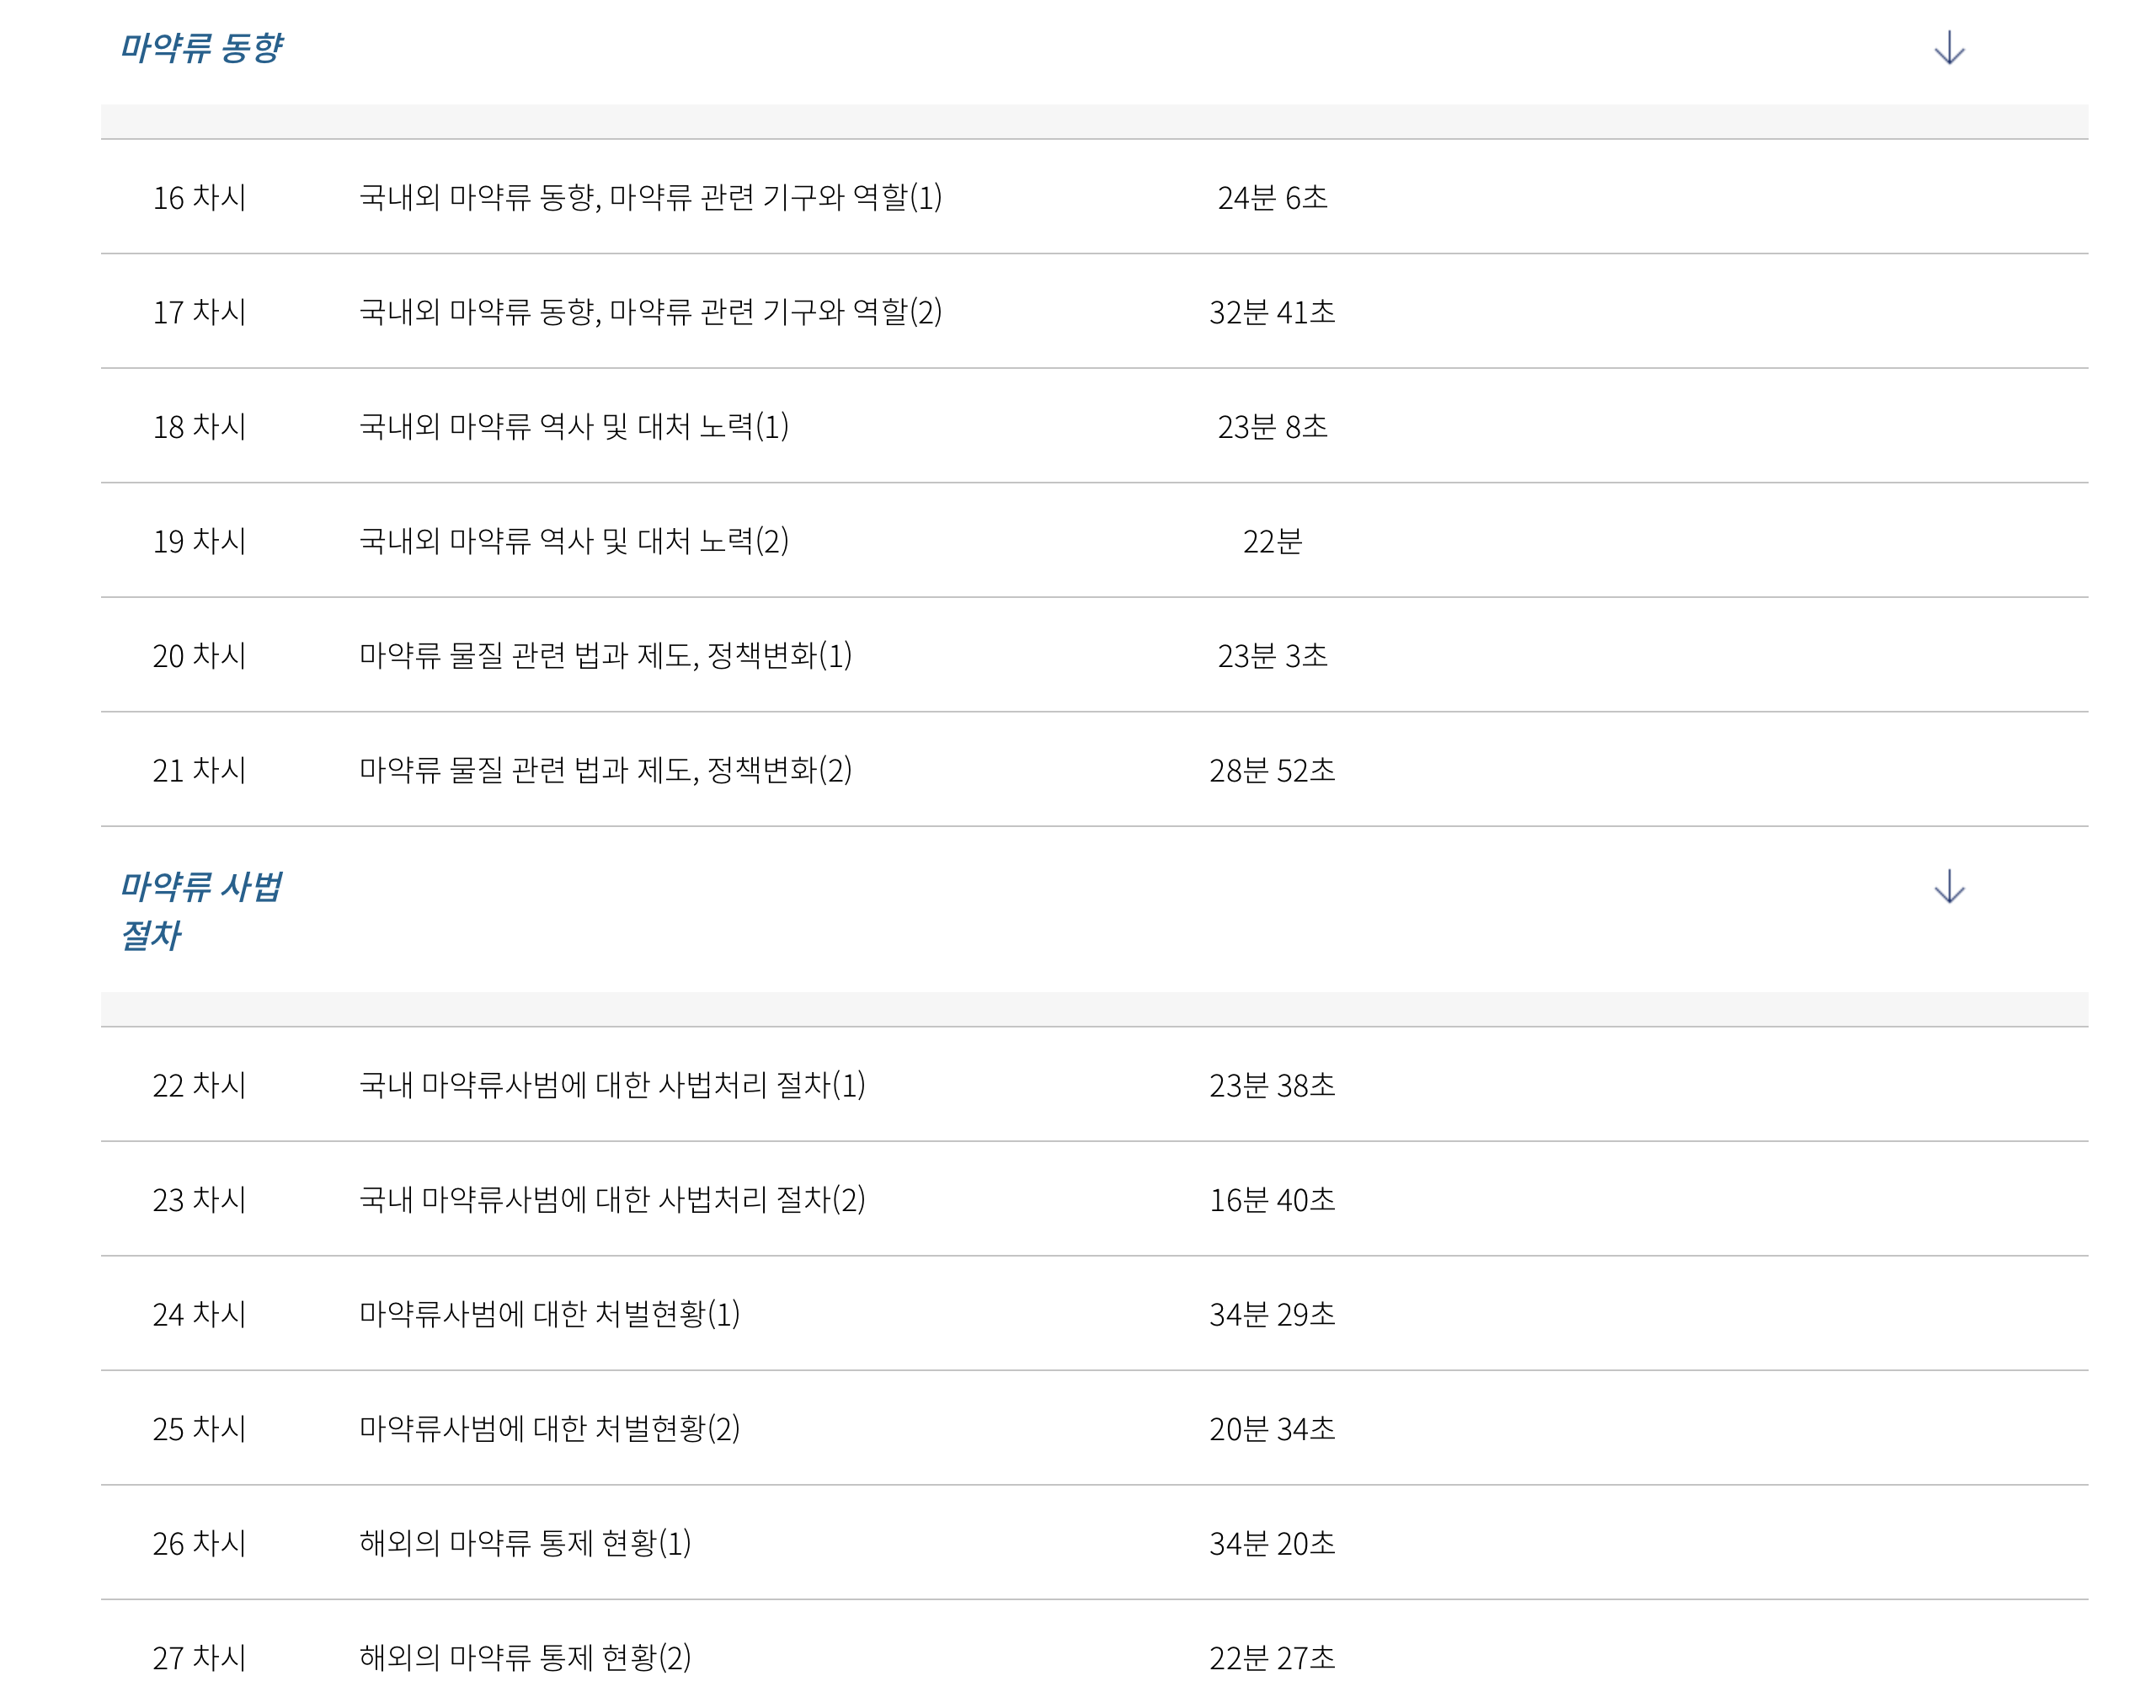Select 국내외 마약류 동향, 마약류 관련 기구와 역할(2) lesson
2156x1708 pixels.
pyautogui.click(x=650, y=312)
